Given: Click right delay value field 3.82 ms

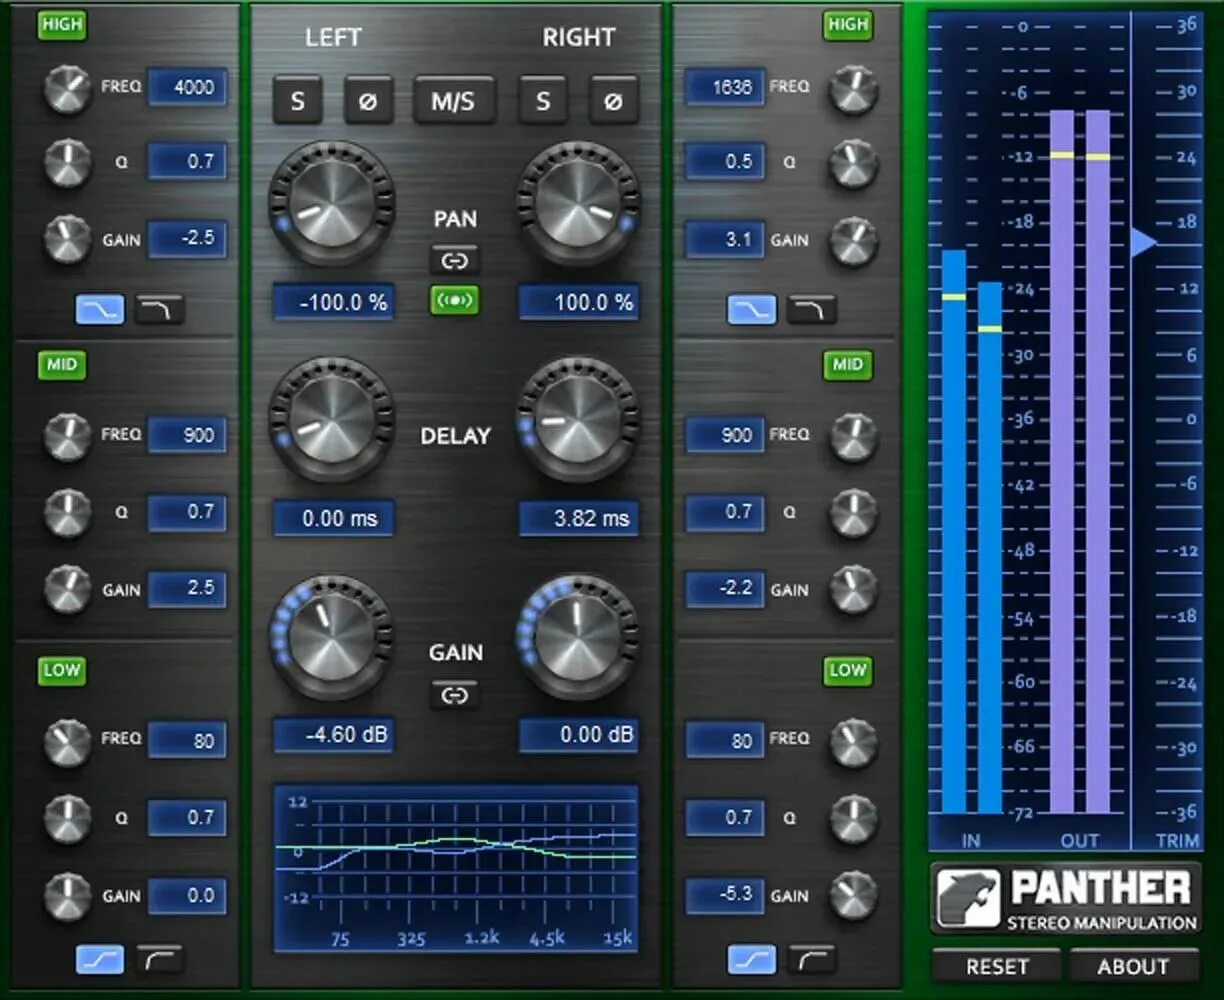Looking at the screenshot, I should click(579, 518).
